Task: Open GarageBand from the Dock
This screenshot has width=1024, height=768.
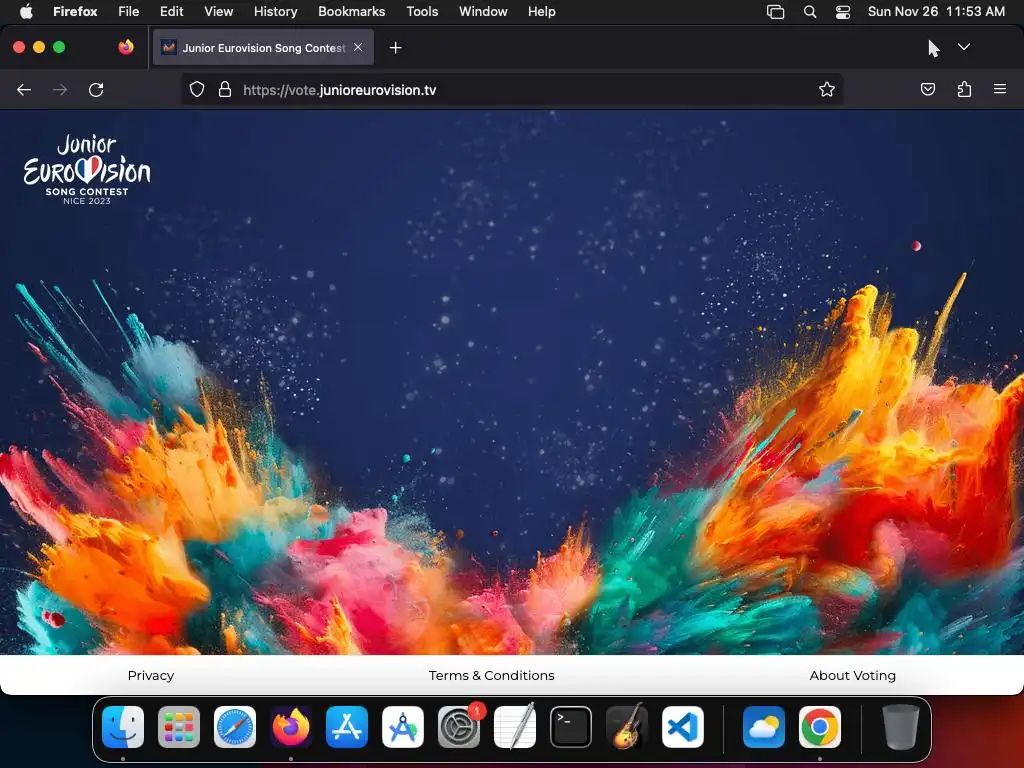Action: click(627, 727)
